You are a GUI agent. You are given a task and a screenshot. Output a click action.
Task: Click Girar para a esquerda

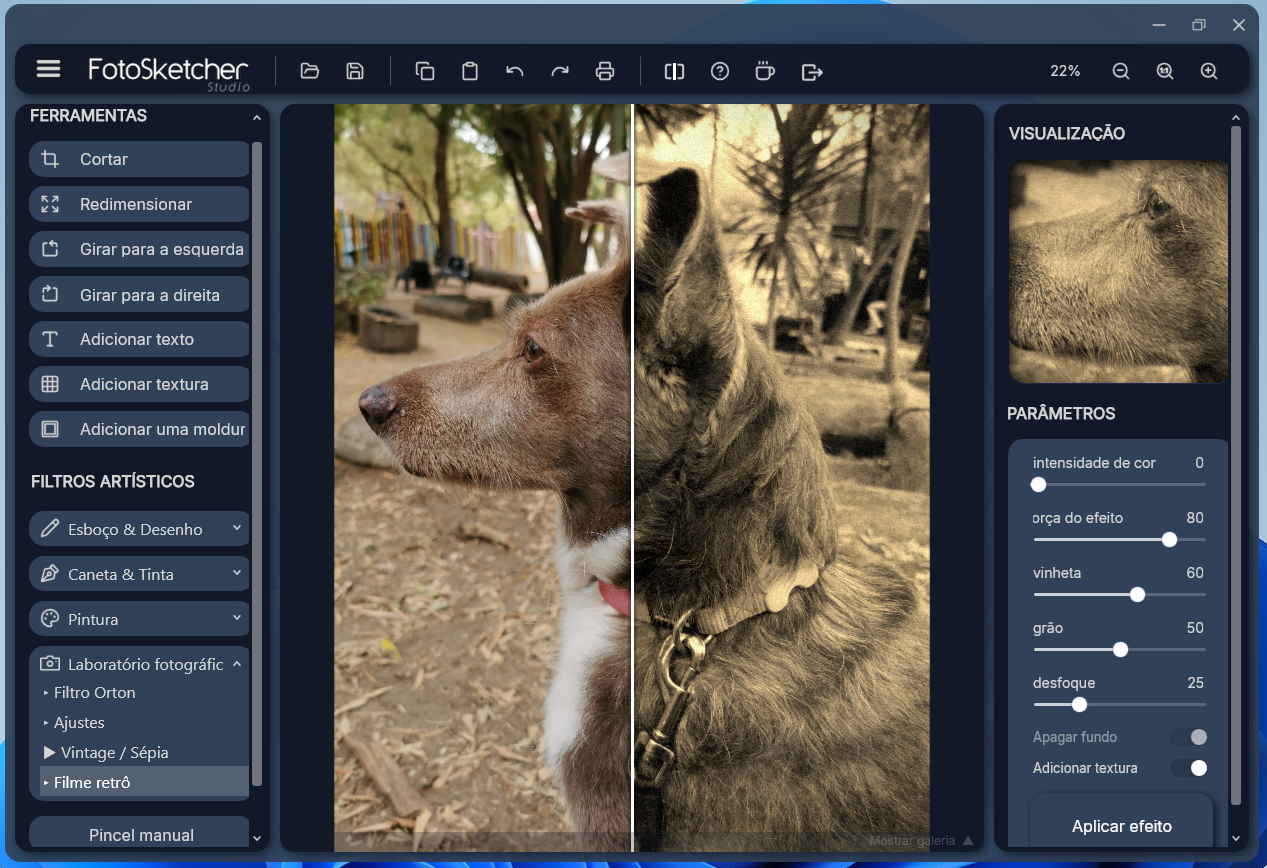pos(139,249)
